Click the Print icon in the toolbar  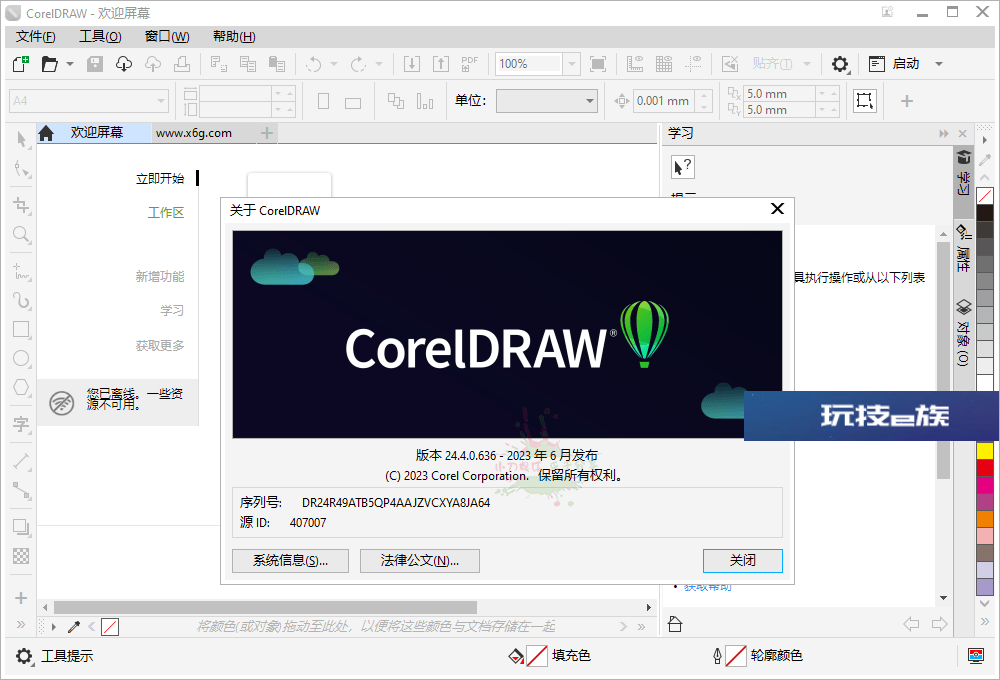[x=182, y=64]
